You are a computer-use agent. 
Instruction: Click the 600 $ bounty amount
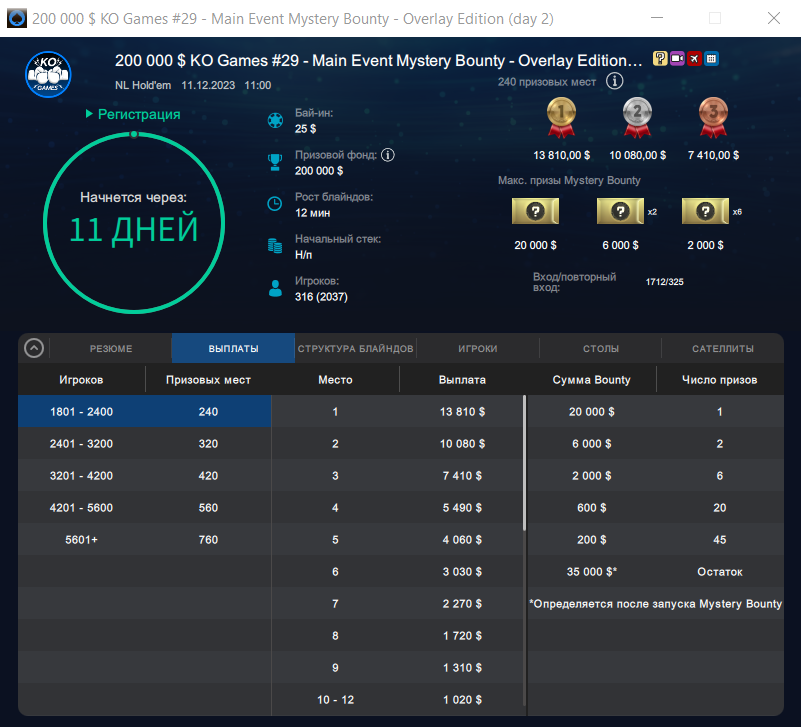592,508
